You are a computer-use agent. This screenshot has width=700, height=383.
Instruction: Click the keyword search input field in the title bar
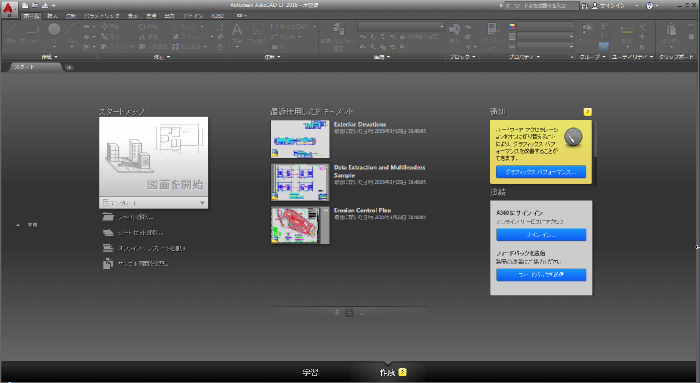(x=542, y=5)
